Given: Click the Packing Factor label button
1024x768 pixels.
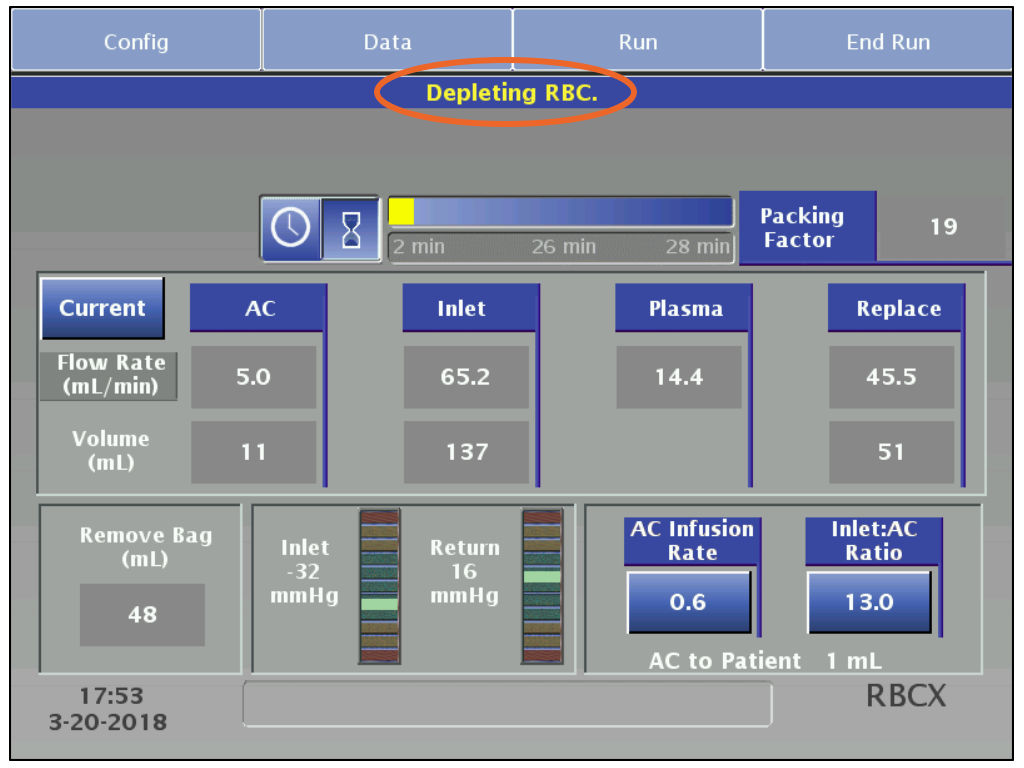Looking at the screenshot, I should pyautogui.click(x=806, y=227).
